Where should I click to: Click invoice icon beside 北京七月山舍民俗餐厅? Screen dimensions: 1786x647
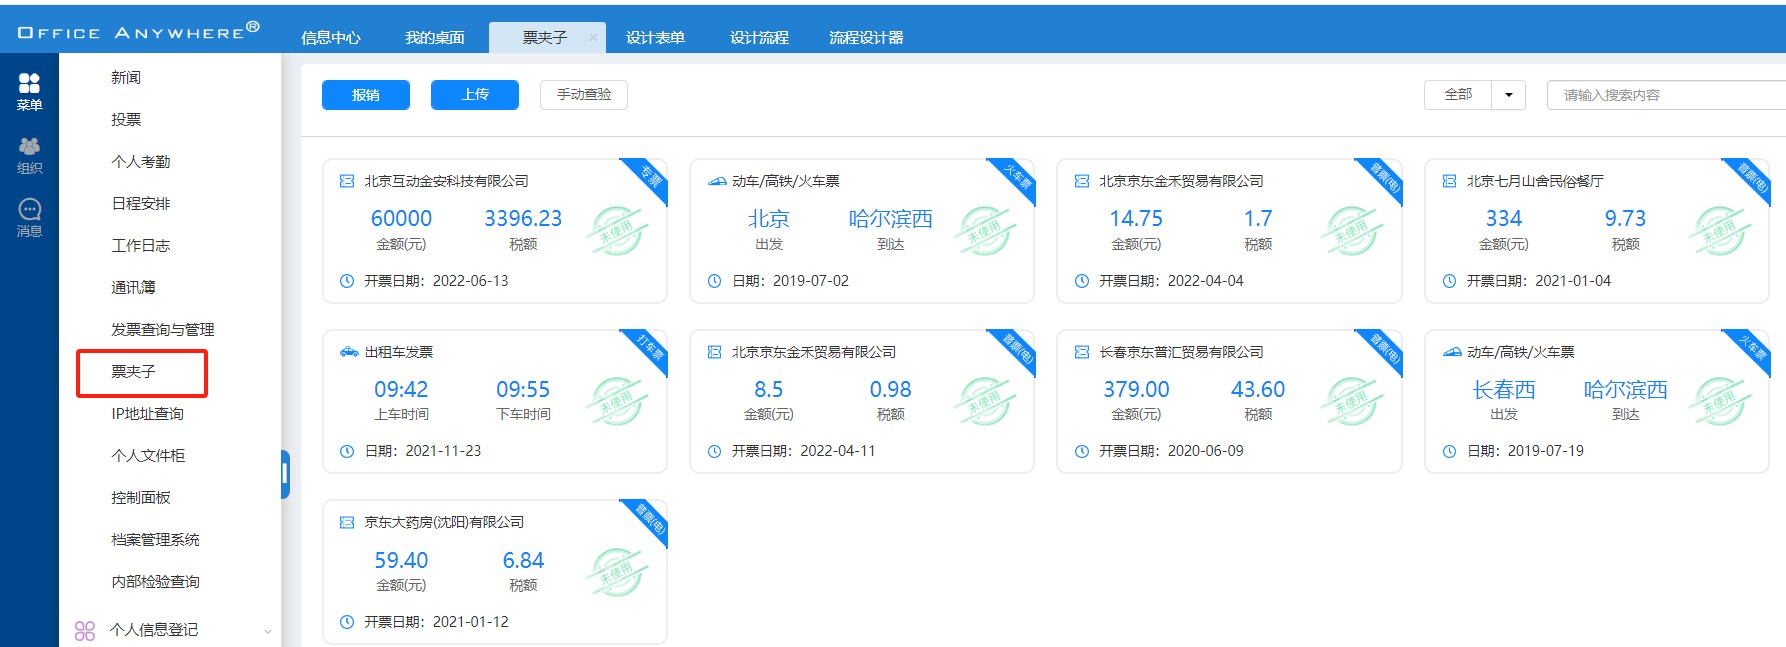click(1449, 181)
